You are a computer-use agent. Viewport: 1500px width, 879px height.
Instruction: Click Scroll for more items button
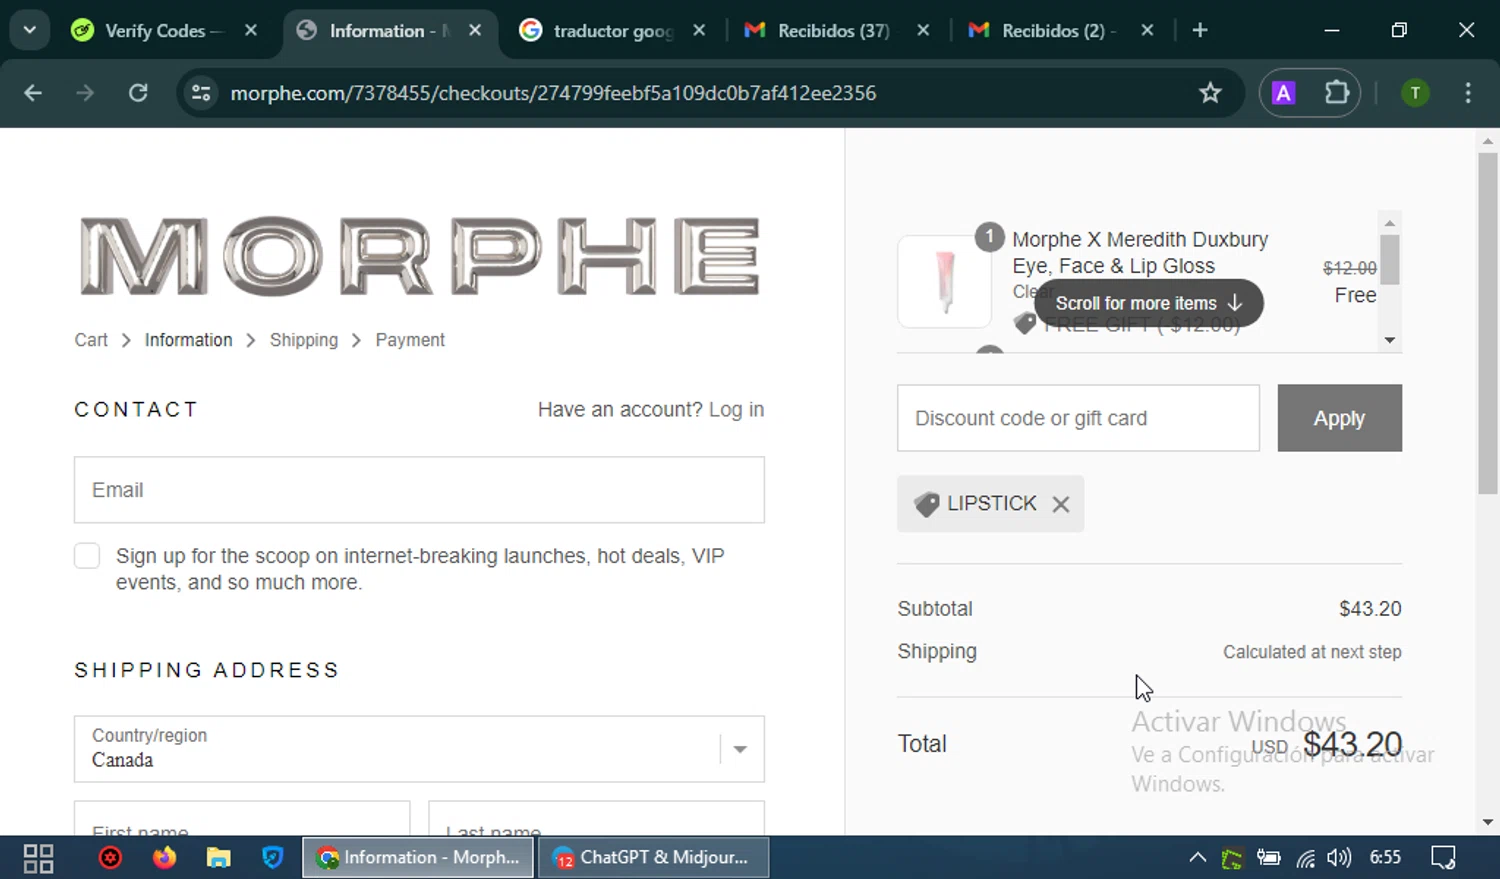point(1149,303)
